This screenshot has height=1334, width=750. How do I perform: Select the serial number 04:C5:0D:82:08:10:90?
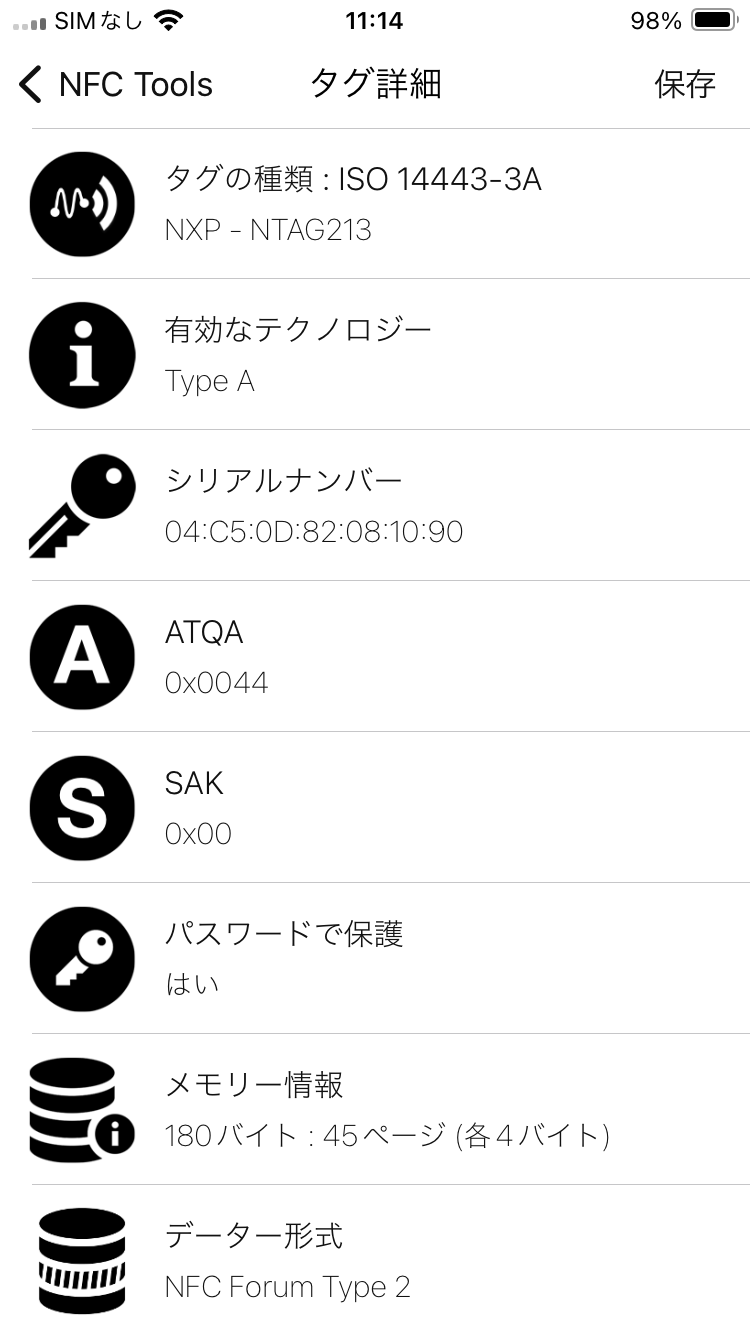click(314, 532)
